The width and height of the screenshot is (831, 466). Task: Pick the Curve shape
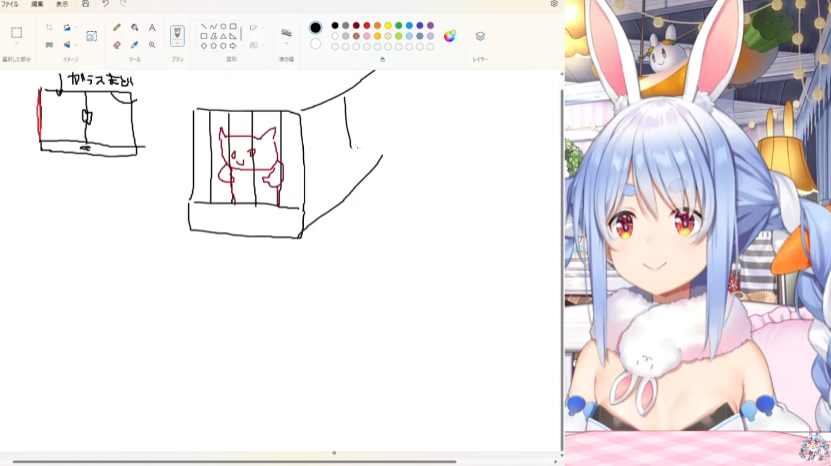(213, 27)
